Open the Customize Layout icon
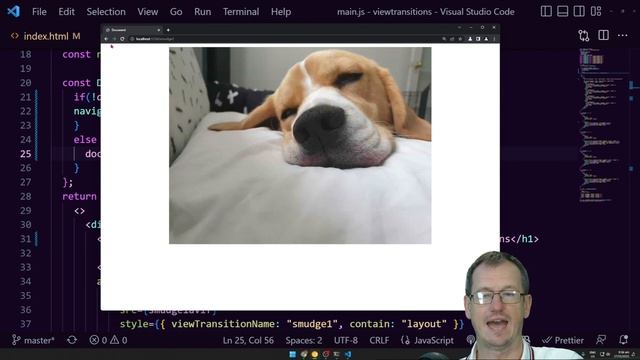The image size is (640, 360). pyautogui.click(x=596, y=11)
